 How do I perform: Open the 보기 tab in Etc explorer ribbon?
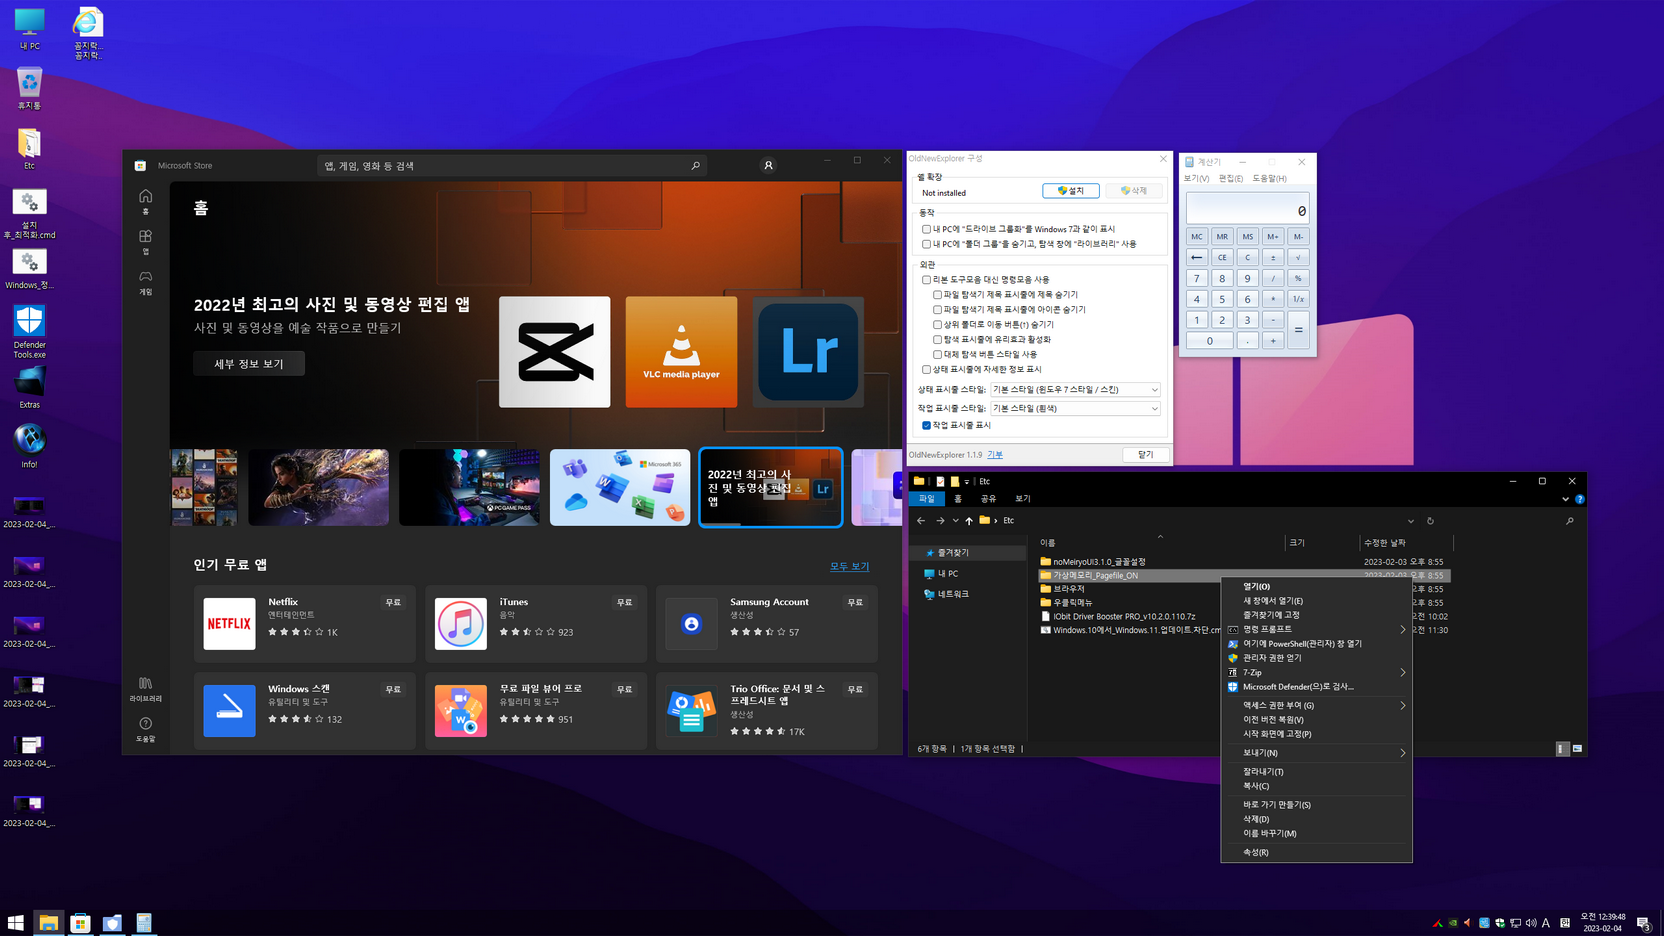[1022, 498]
